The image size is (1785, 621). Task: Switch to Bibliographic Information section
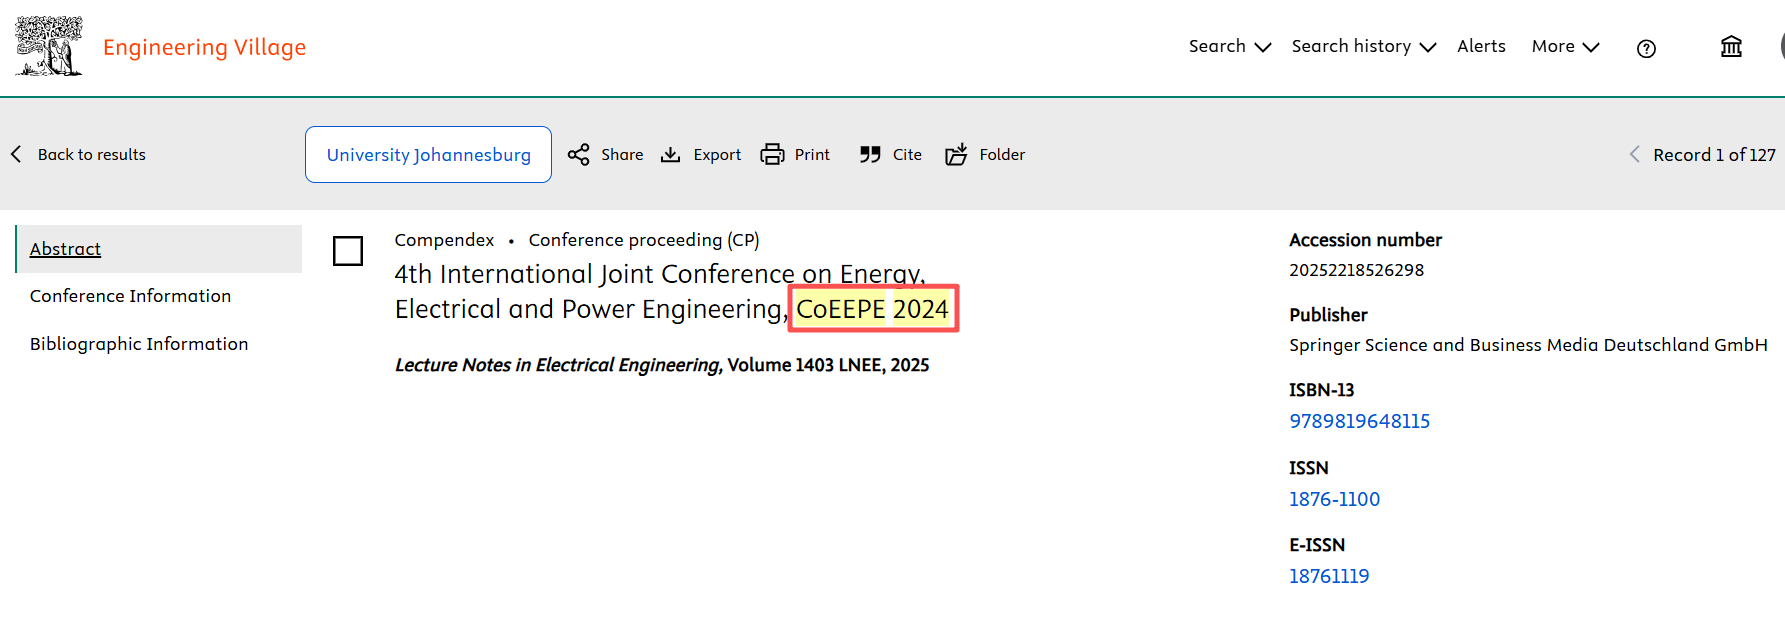coord(139,344)
